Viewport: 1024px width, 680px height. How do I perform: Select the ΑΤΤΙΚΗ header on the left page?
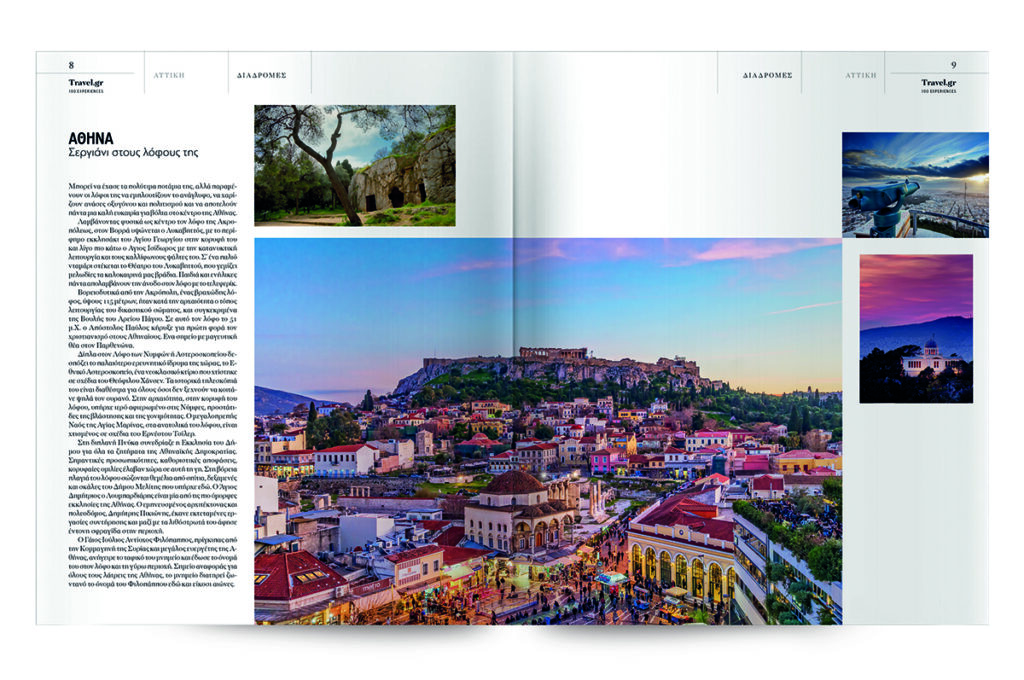[169, 75]
